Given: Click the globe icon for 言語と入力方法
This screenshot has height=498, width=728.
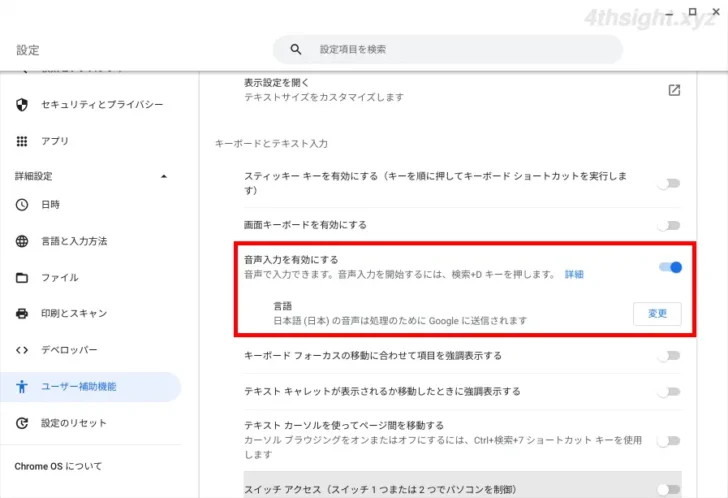Looking at the screenshot, I should [22, 241].
